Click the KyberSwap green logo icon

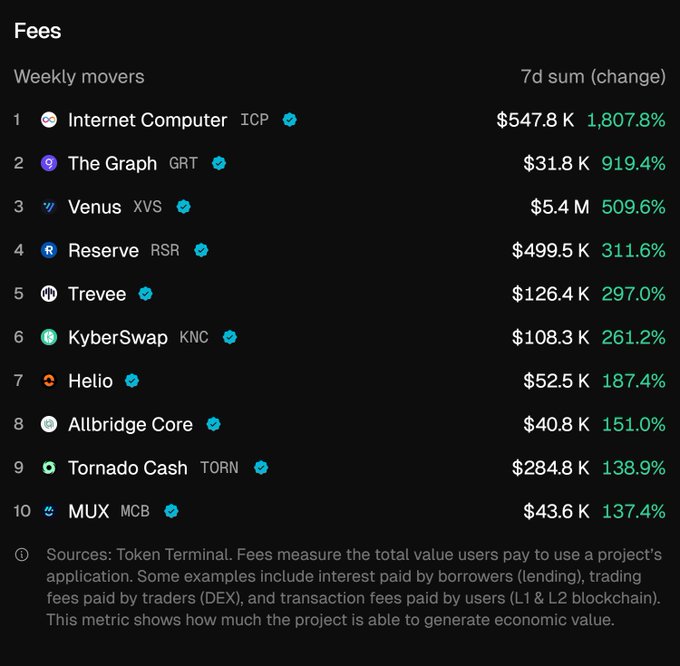[48, 337]
